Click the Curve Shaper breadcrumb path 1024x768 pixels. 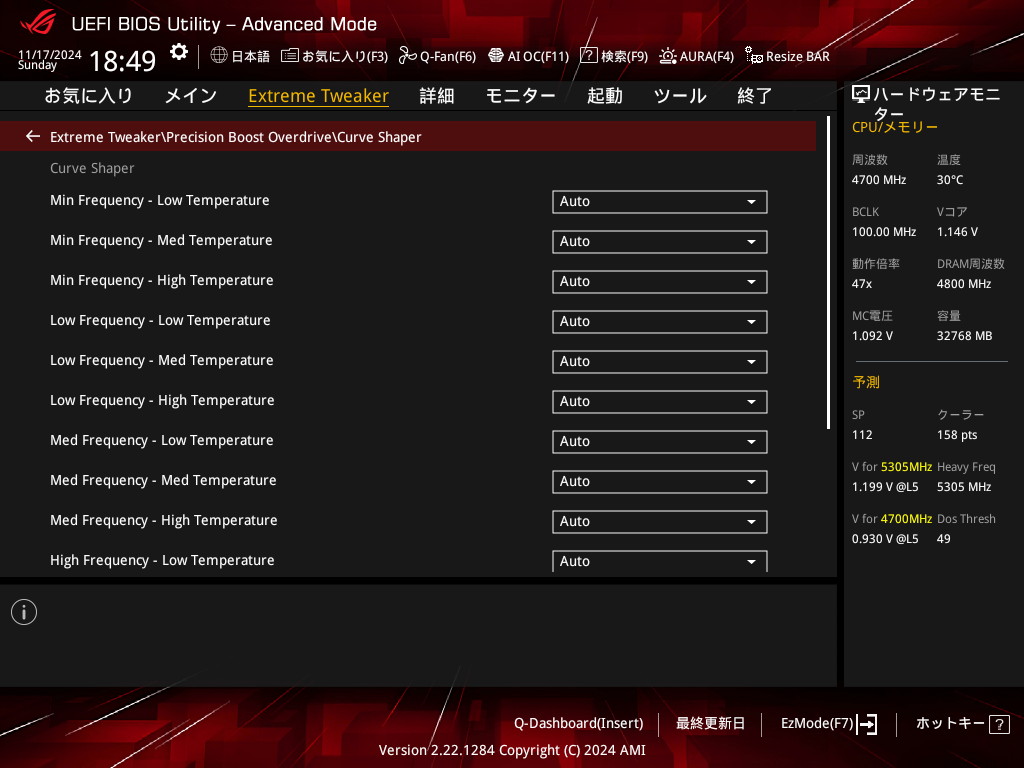236,136
